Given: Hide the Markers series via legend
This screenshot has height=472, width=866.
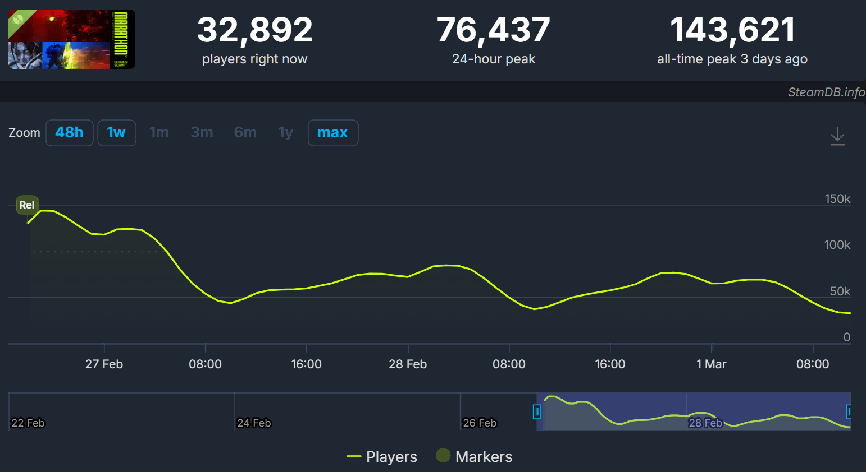Looking at the screenshot, I should (474, 457).
